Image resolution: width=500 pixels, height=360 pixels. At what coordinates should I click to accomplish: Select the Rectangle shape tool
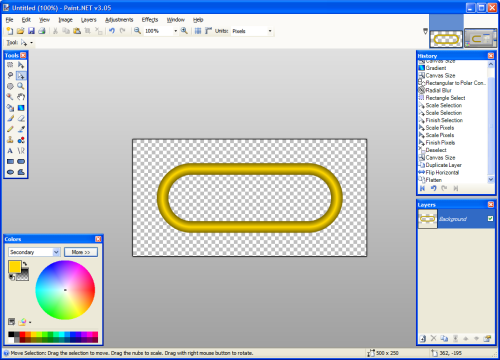tap(10, 161)
